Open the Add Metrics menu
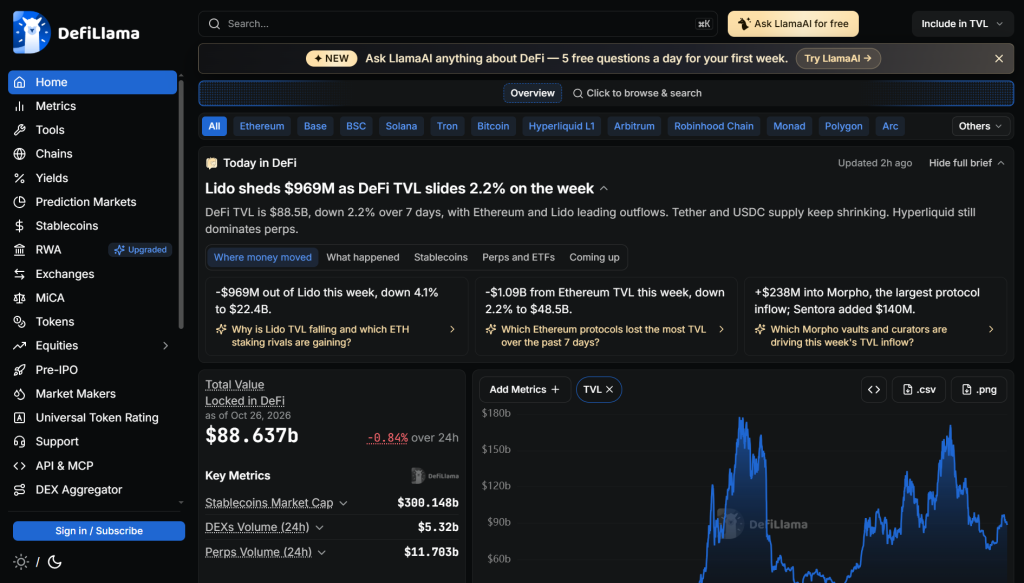This screenshot has height=583, width=1024. (x=524, y=390)
